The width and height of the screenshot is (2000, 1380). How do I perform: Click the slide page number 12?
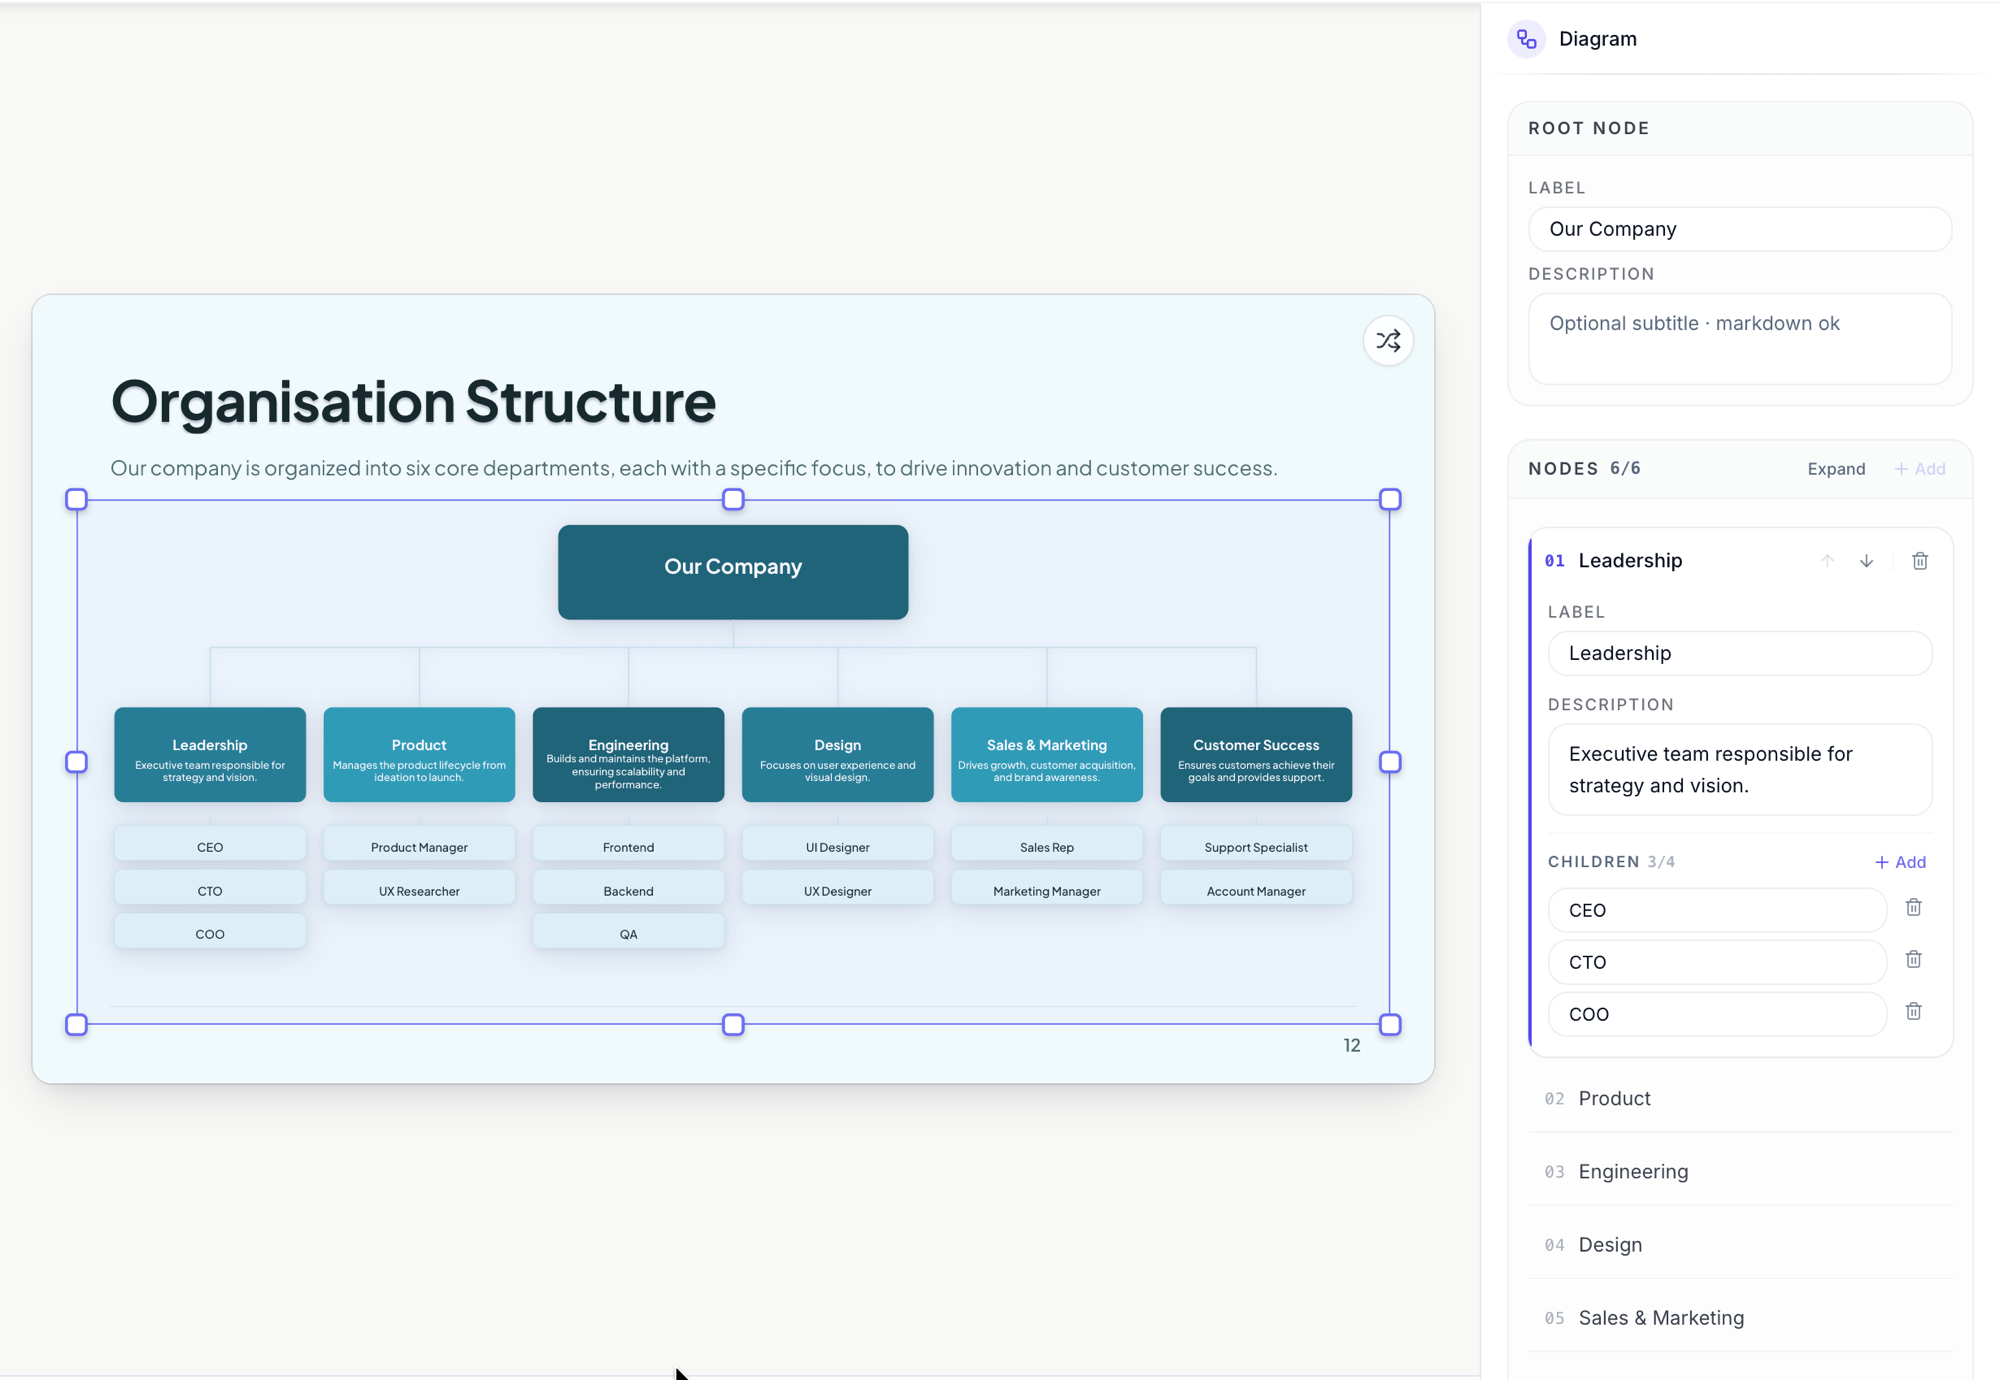point(1351,1045)
